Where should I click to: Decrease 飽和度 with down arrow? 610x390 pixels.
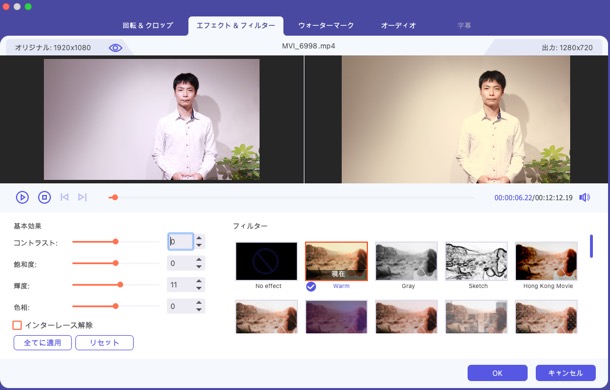(x=199, y=267)
